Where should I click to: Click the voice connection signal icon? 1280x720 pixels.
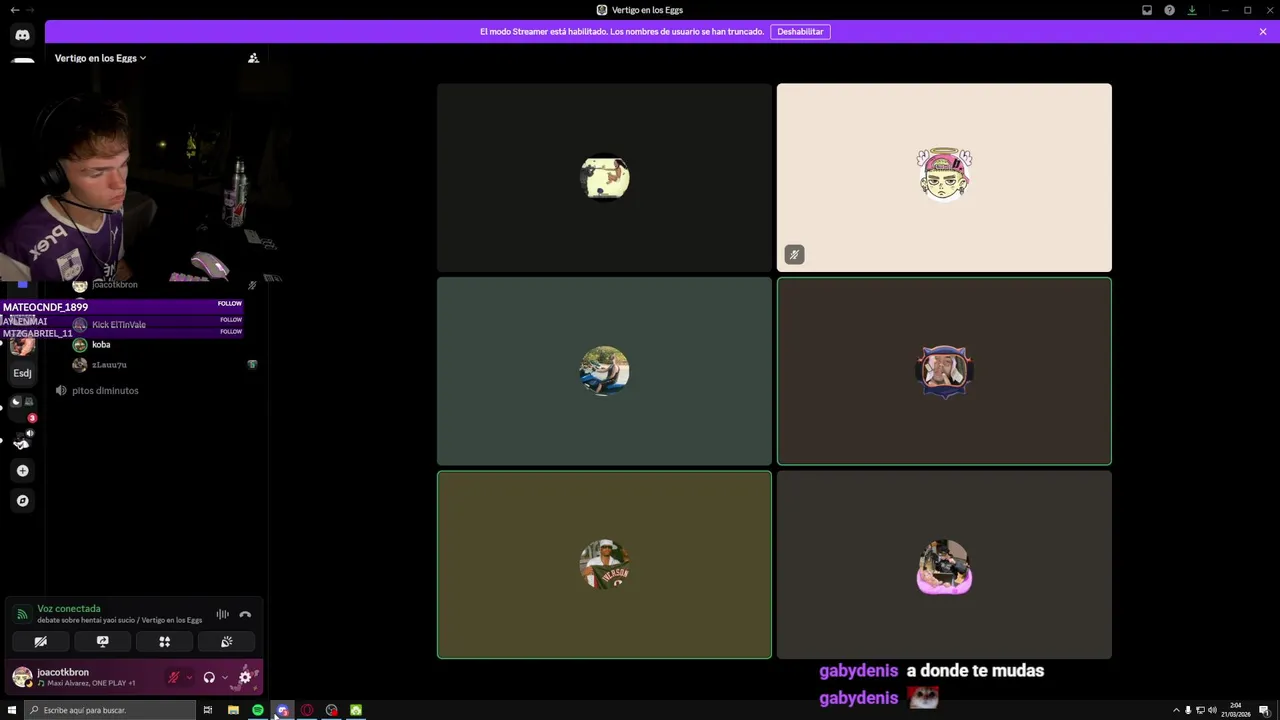point(22,614)
